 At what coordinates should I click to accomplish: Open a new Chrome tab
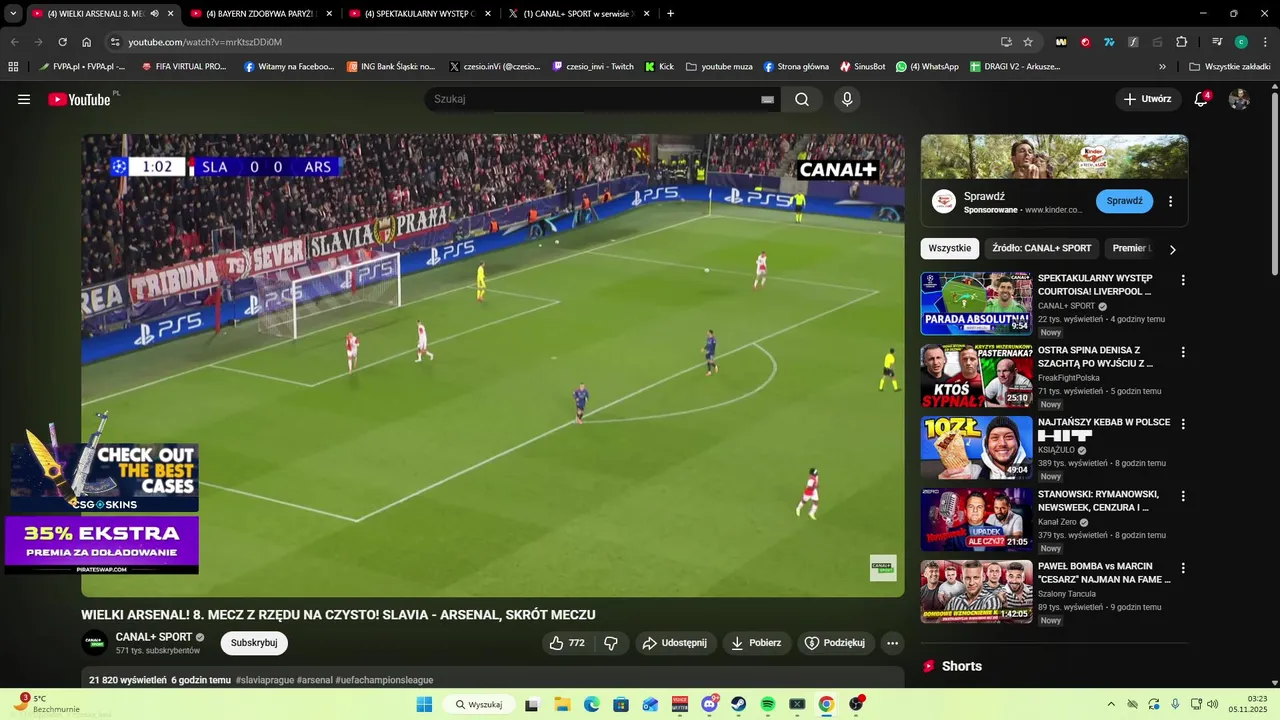670,14
